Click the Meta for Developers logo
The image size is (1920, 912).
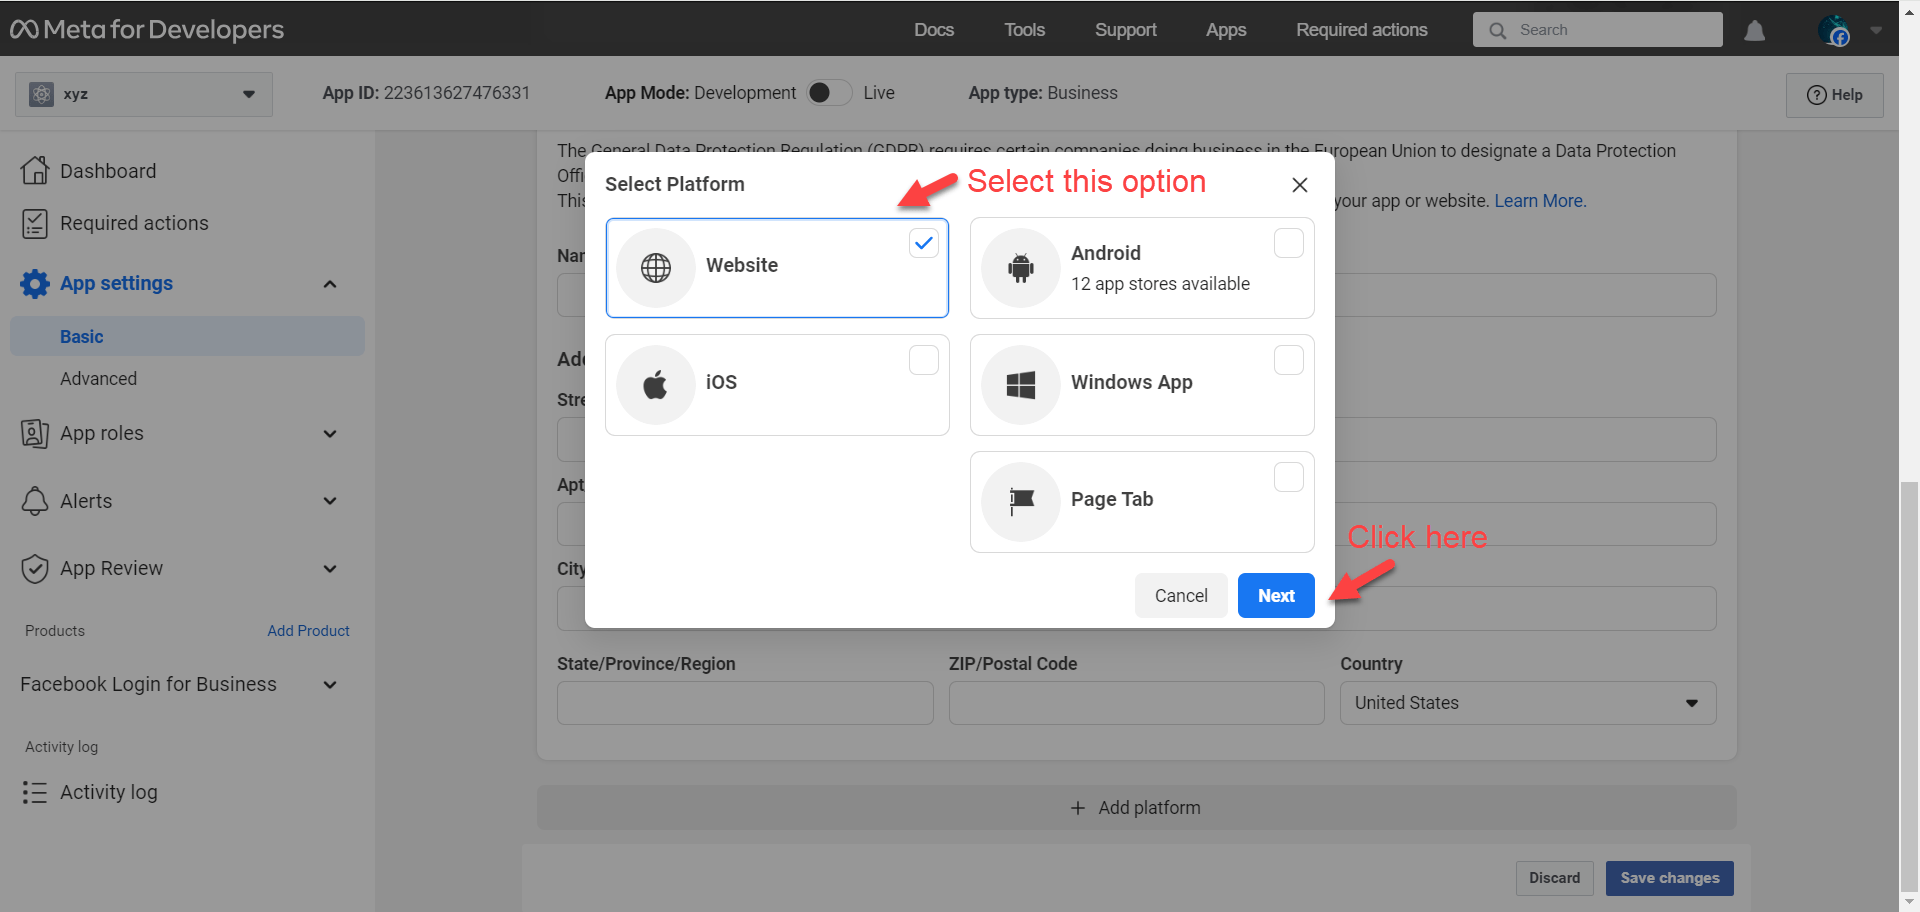[147, 30]
